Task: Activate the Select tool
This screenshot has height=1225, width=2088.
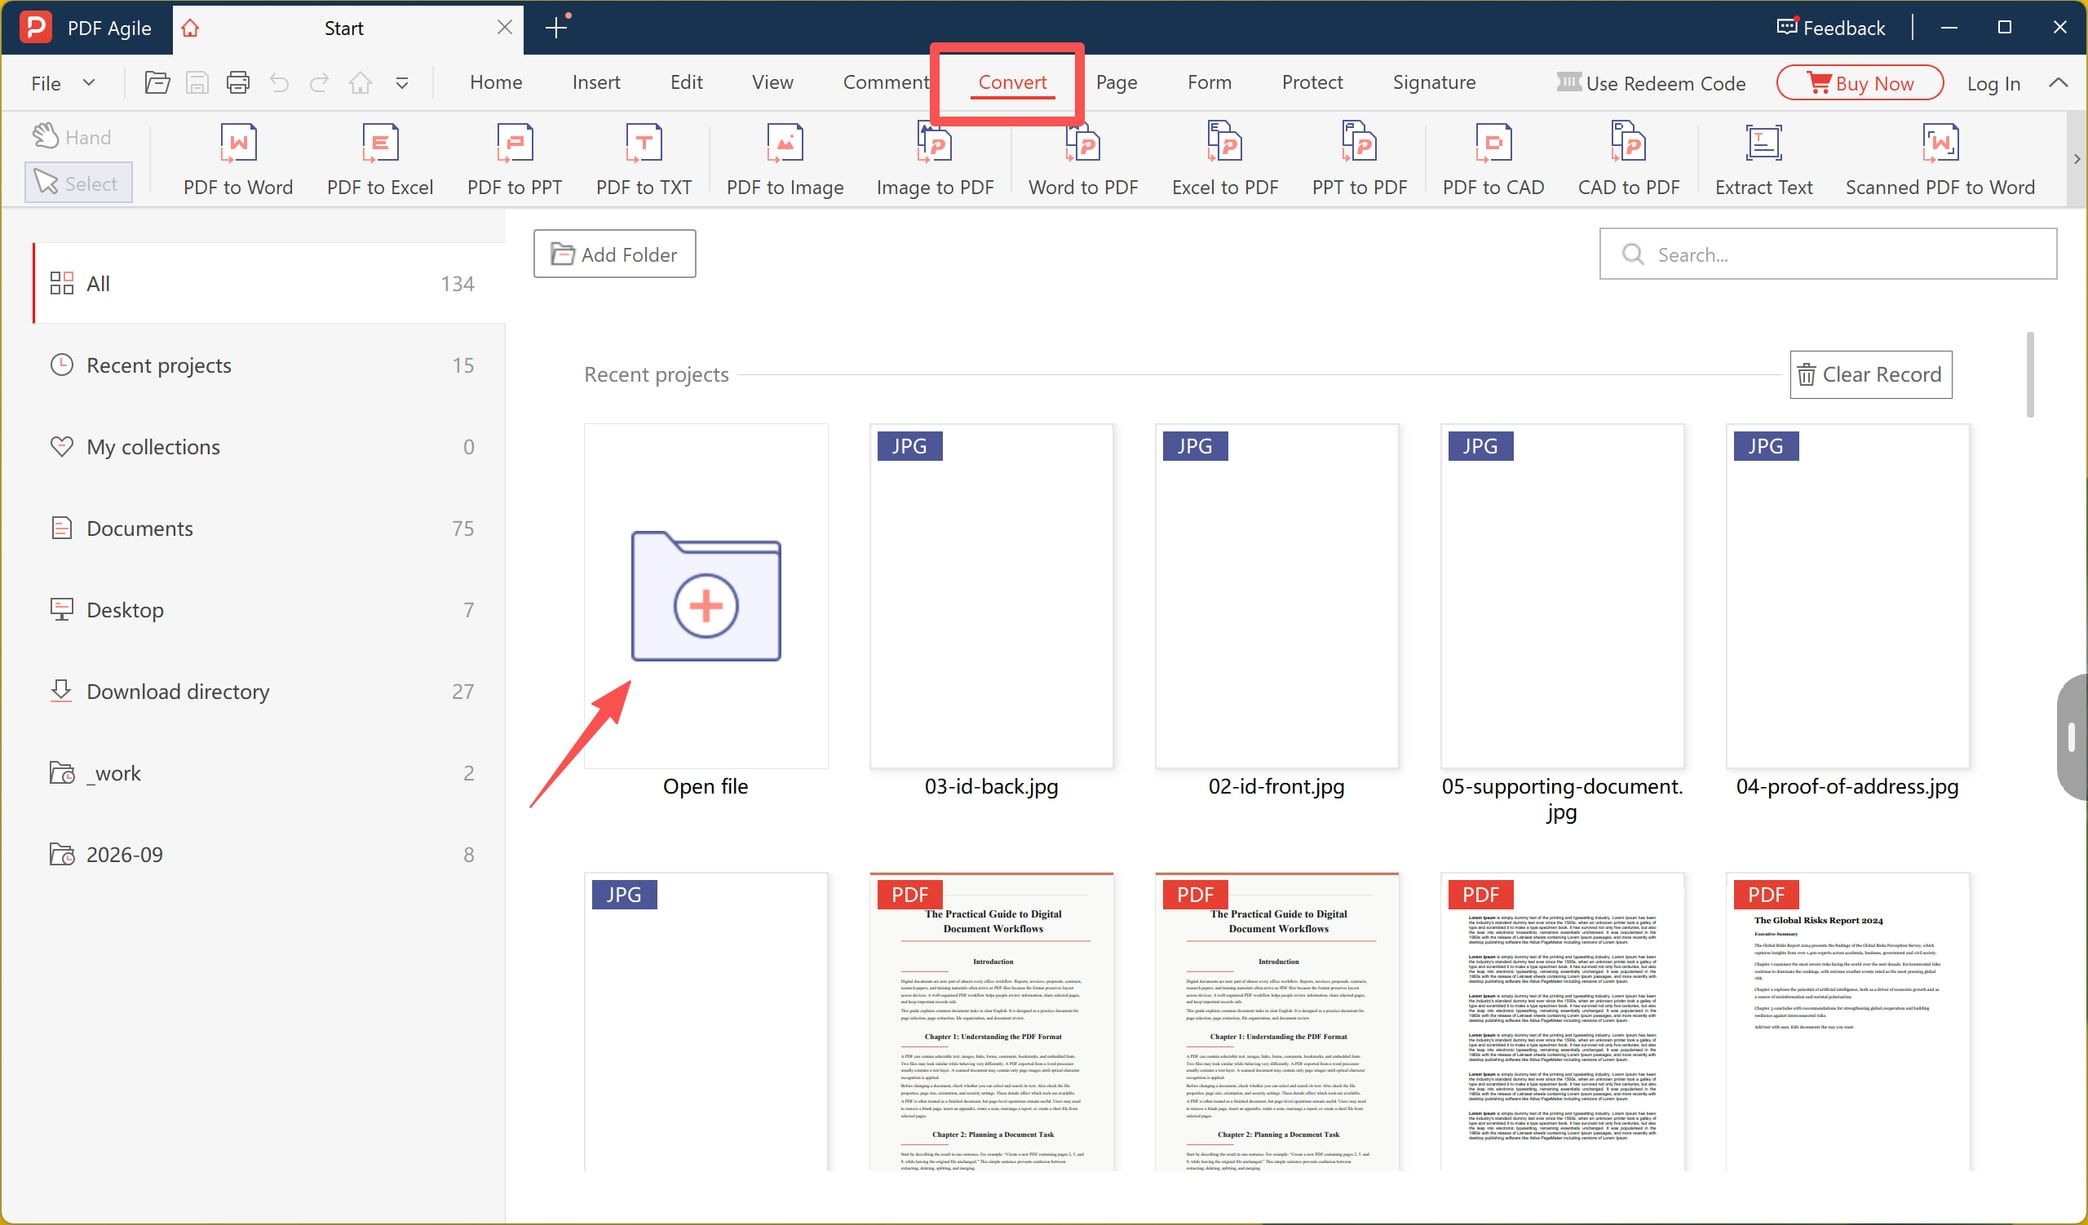Action: click(78, 183)
